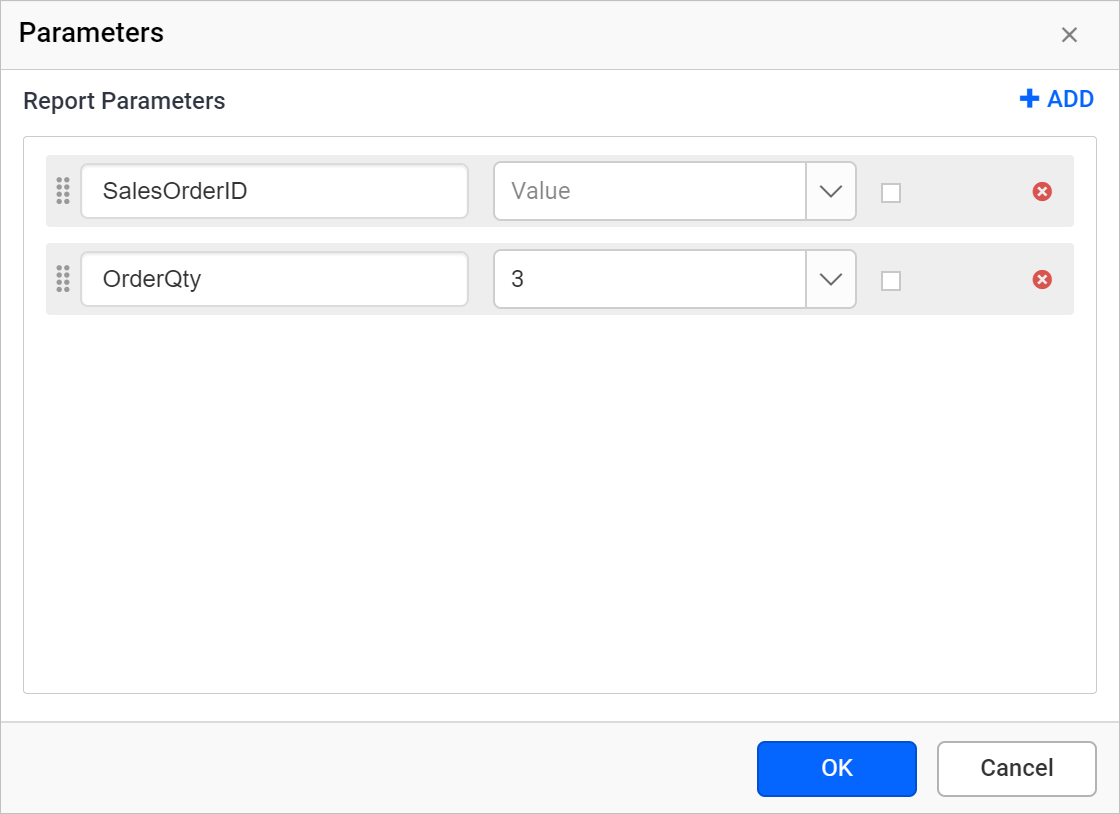Focus the OrderQty value field showing 3
The height and width of the screenshot is (814, 1120).
coord(650,279)
